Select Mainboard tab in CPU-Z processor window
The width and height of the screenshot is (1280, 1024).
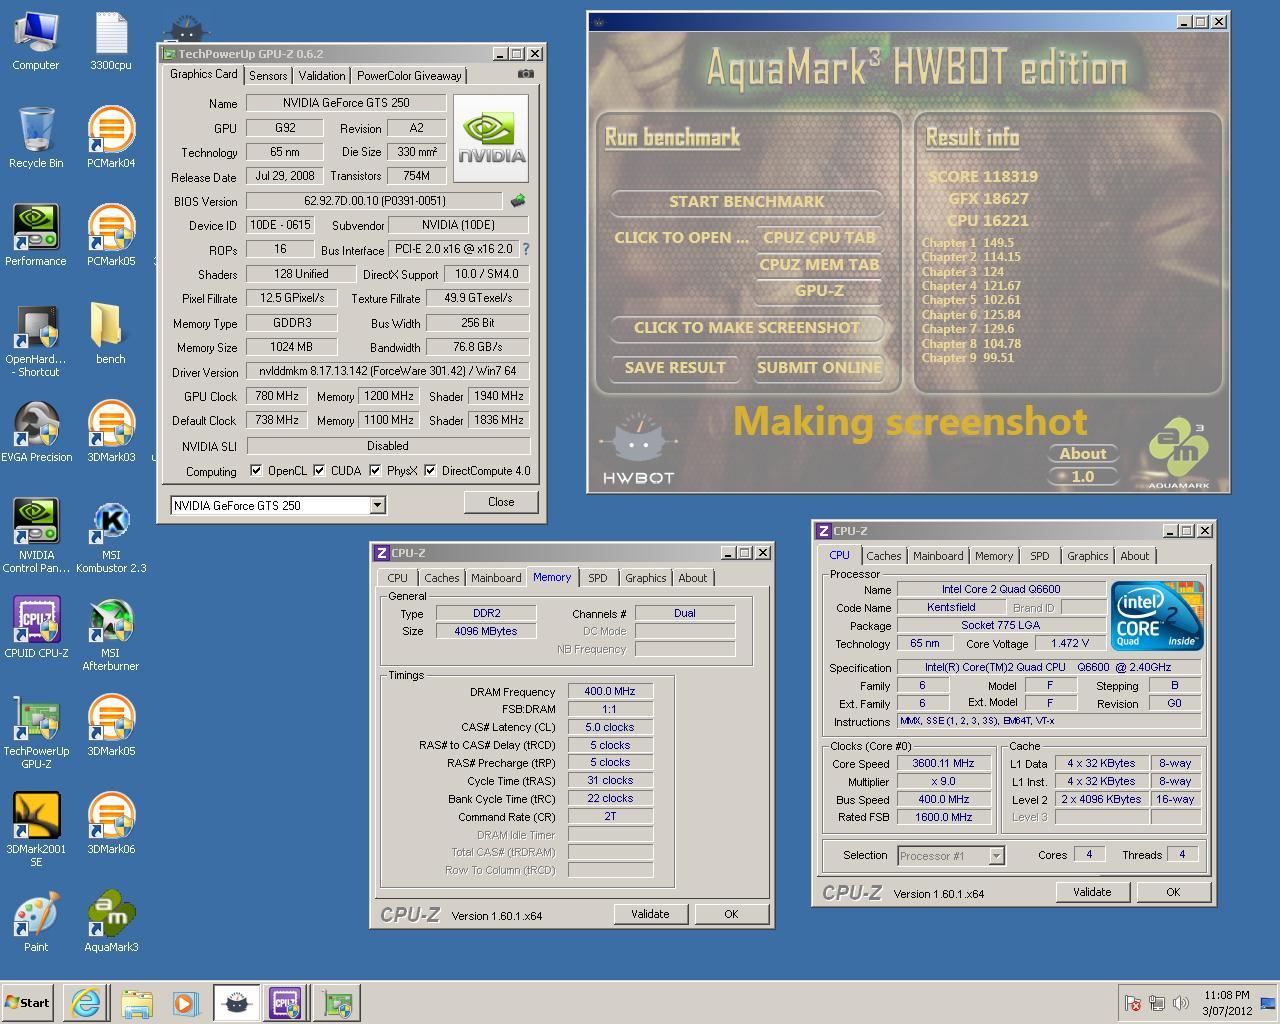point(938,556)
